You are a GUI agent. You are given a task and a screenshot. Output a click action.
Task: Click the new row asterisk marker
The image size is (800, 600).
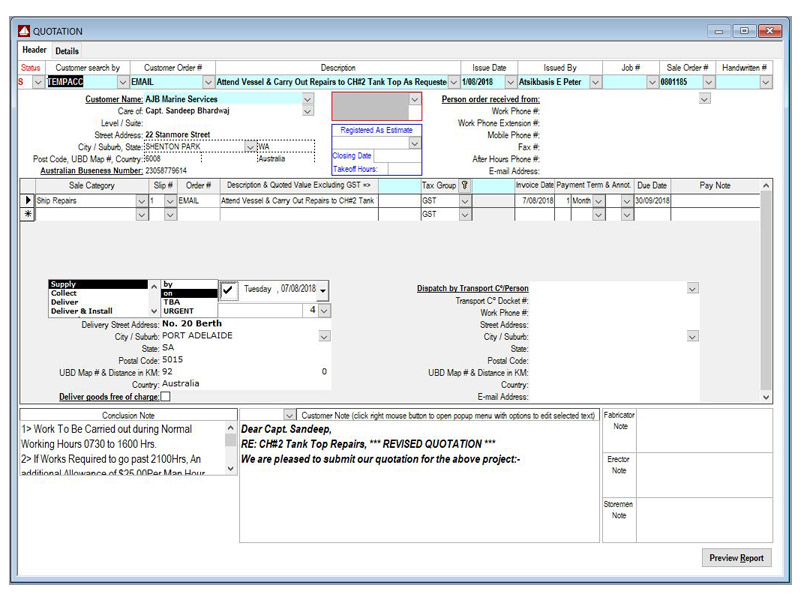[28, 214]
